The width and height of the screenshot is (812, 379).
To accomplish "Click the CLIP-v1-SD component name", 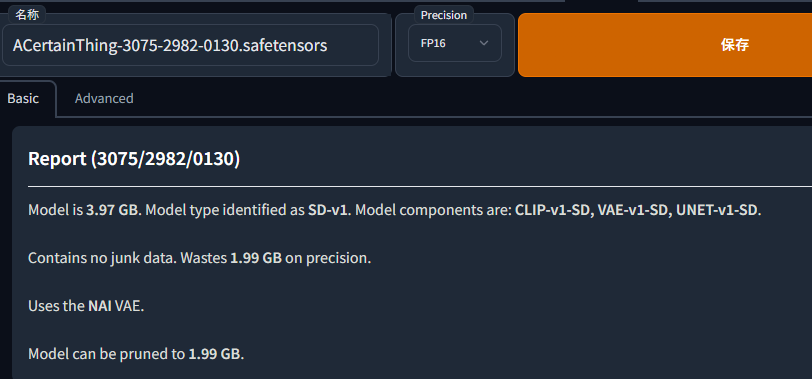I will coord(554,210).
